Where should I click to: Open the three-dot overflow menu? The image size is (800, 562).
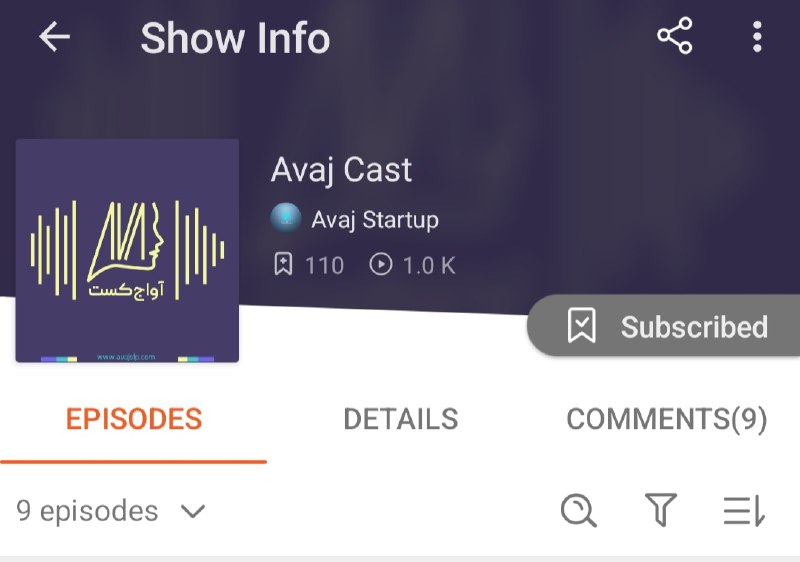(757, 36)
